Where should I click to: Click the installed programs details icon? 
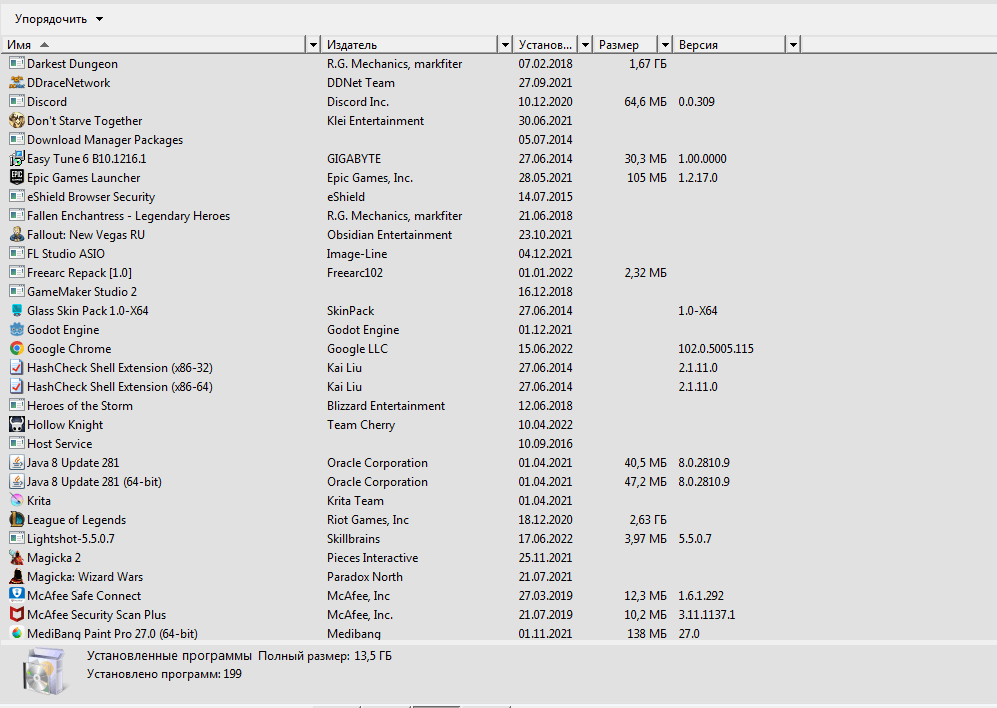(45, 671)
